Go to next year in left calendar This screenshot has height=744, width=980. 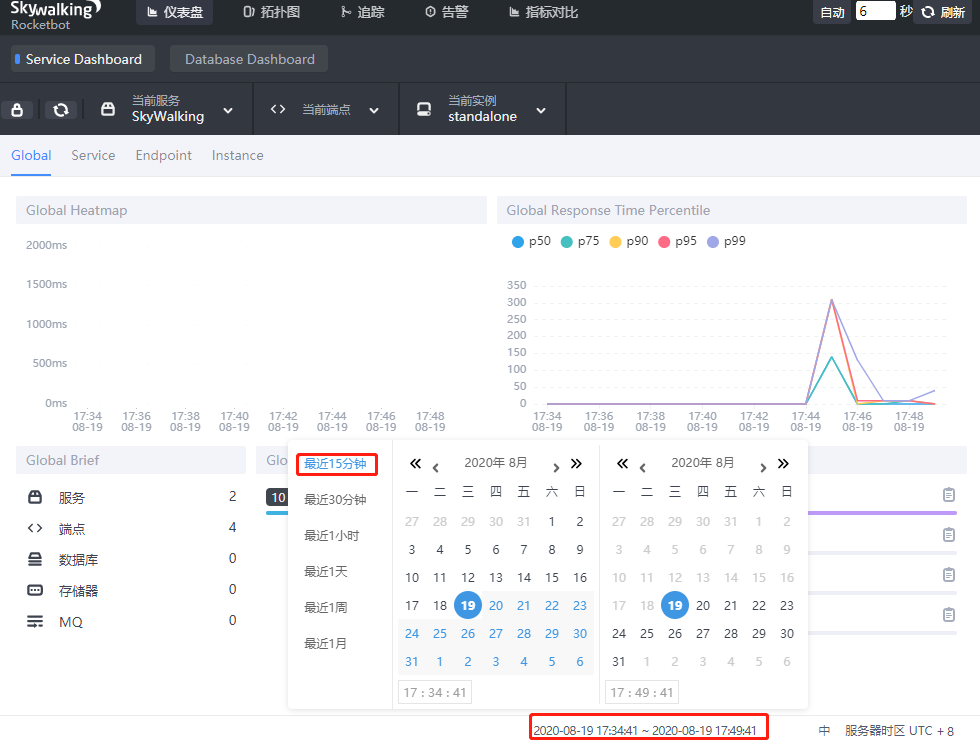[x=576, y=463]
